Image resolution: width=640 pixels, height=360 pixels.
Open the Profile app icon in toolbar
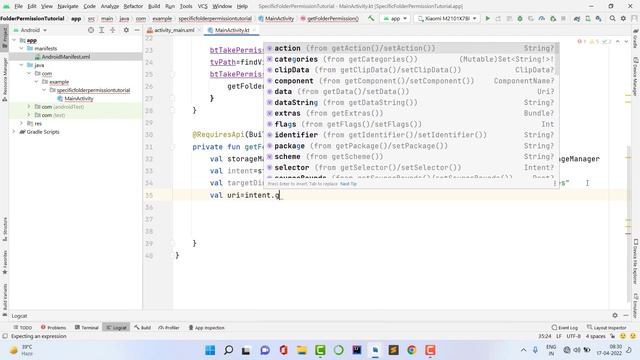542,18
